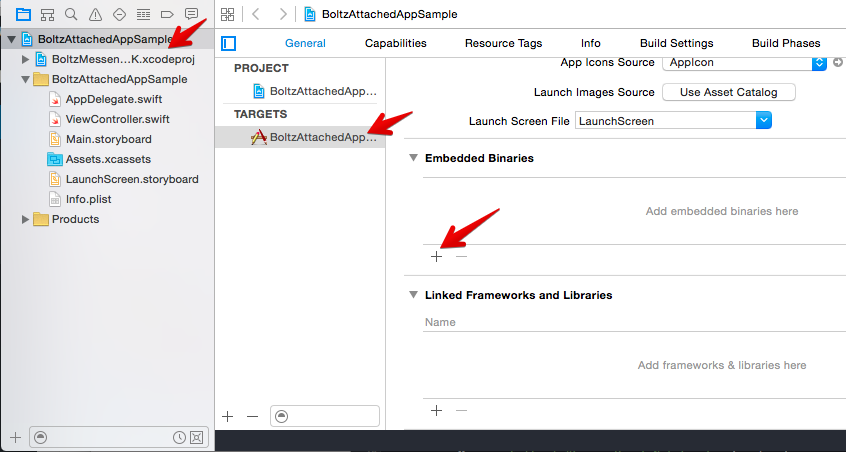Switch to the Build Settings tab
This screenshot has width=846, height=452.
click(677, 43)
